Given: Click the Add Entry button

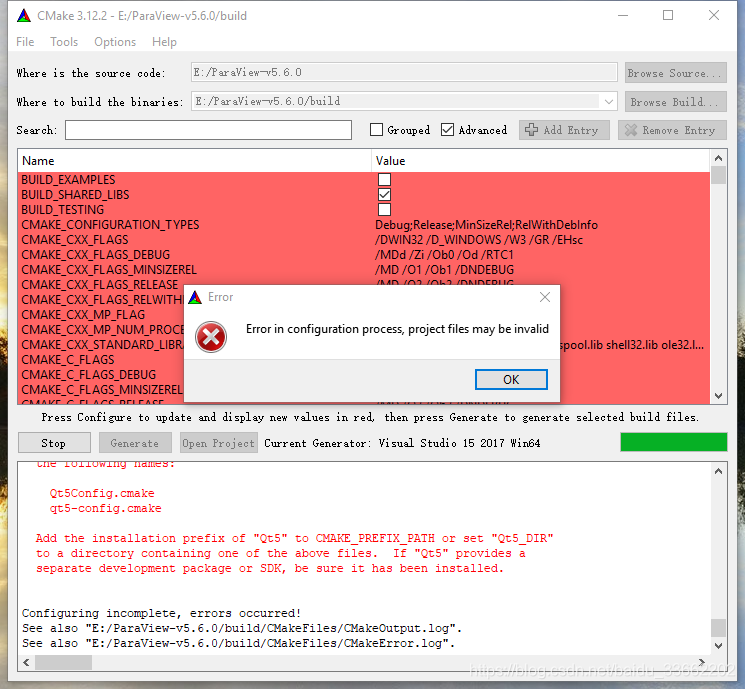Looking at the screenshot, I should tap(564, 130).
